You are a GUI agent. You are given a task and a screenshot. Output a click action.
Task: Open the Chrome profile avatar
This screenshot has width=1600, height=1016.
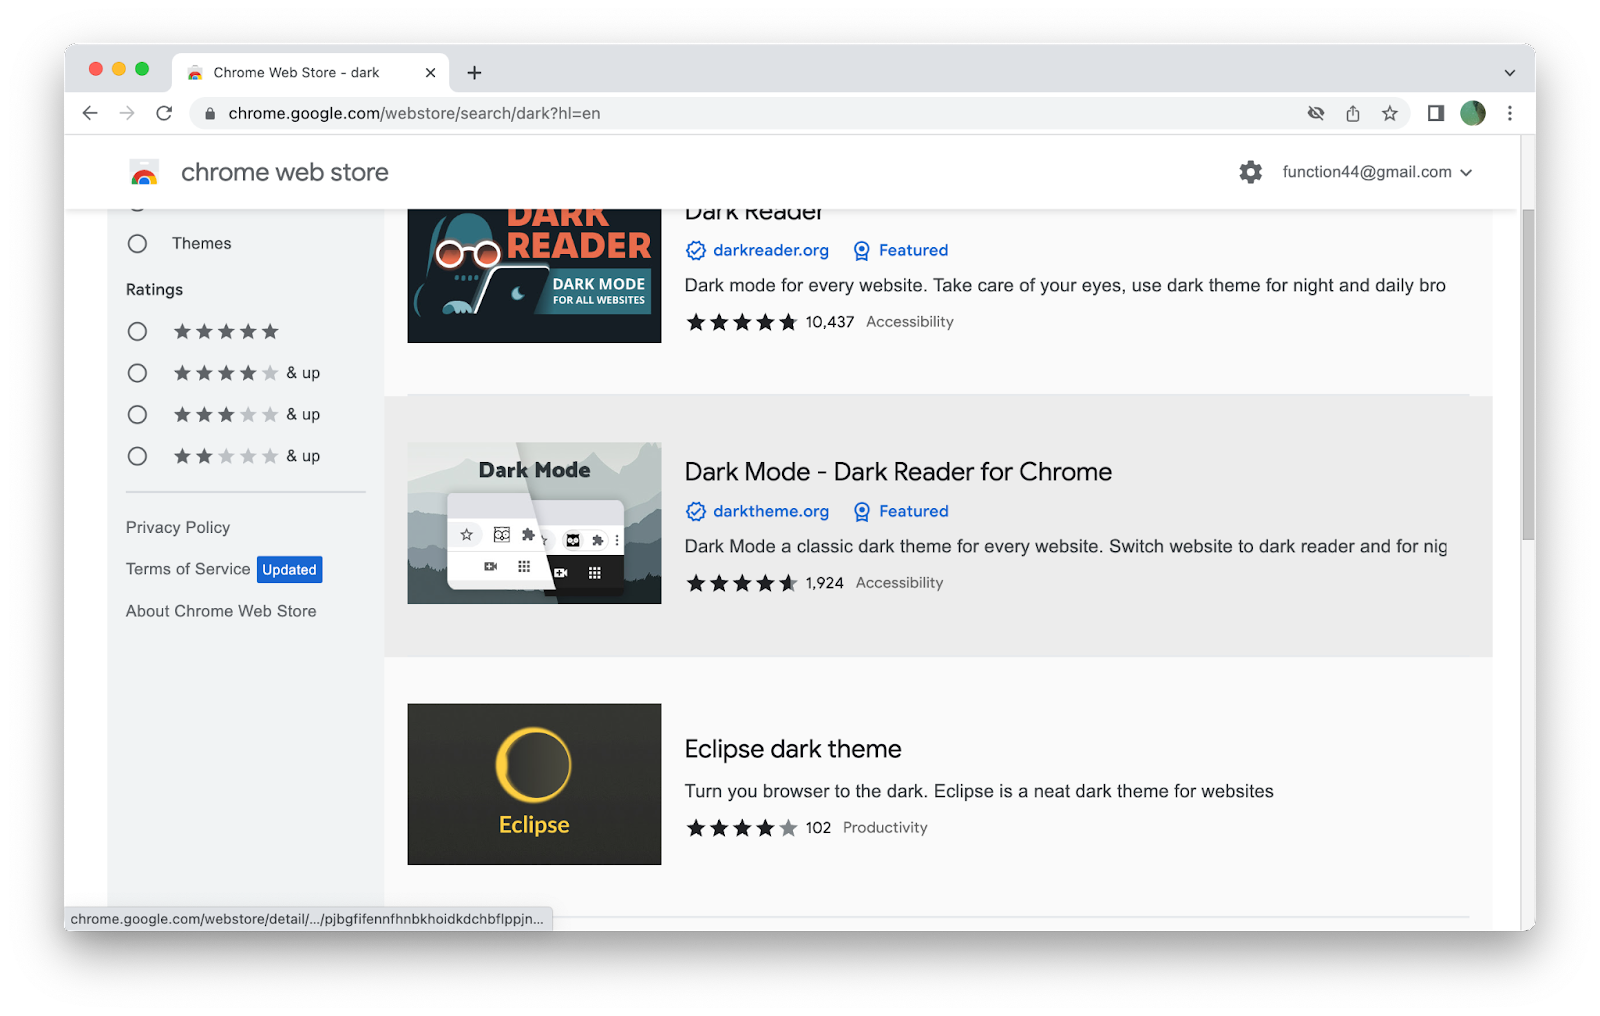[x=1473, y=113]
